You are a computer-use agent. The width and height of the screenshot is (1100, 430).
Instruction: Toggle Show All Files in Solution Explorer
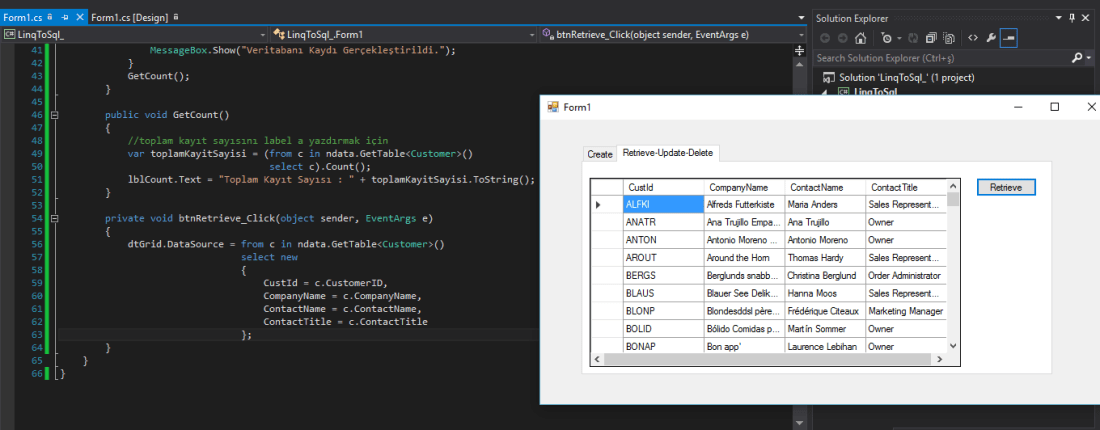tap(949, 38)
